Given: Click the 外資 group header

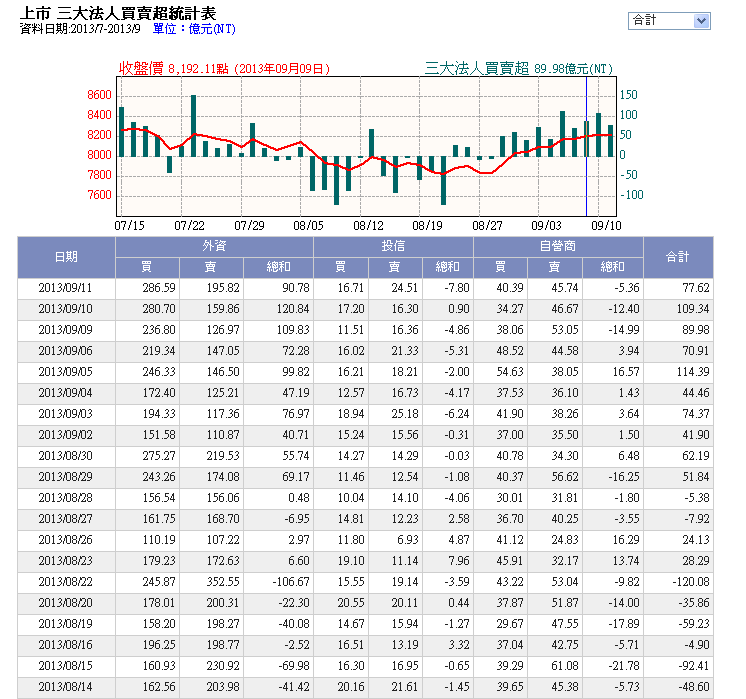Looking at the screenshot, I should 214,246.
